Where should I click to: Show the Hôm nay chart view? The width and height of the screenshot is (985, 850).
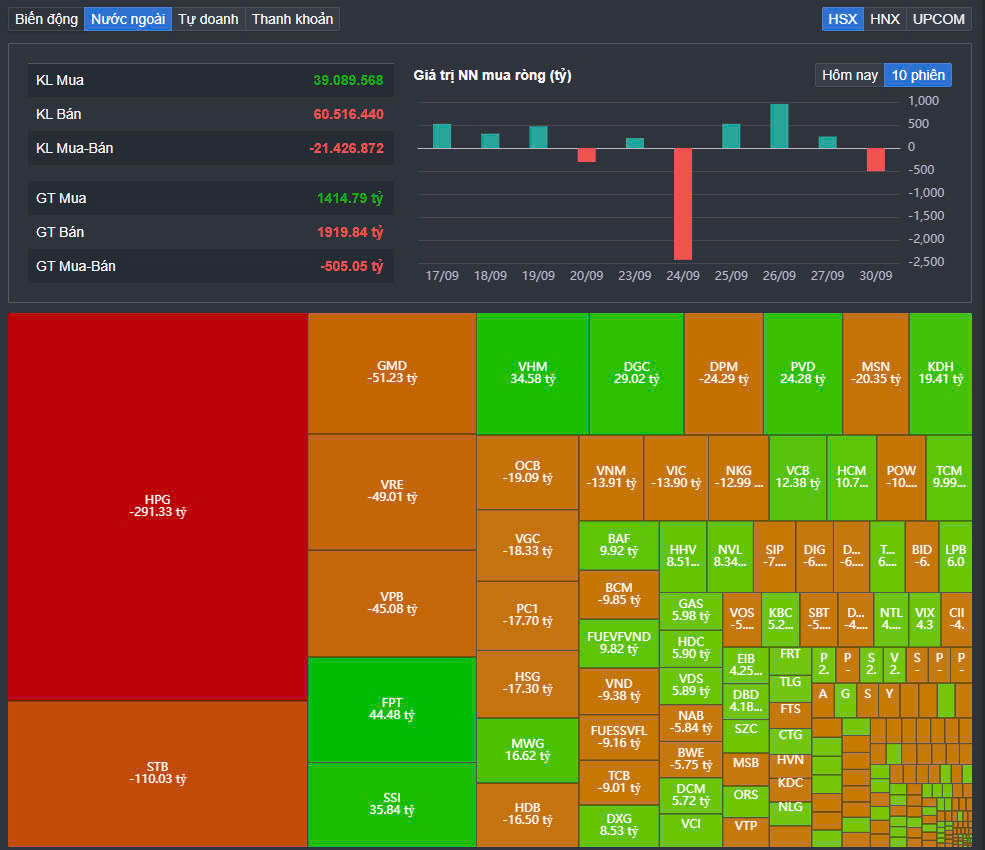pos(849,75)
